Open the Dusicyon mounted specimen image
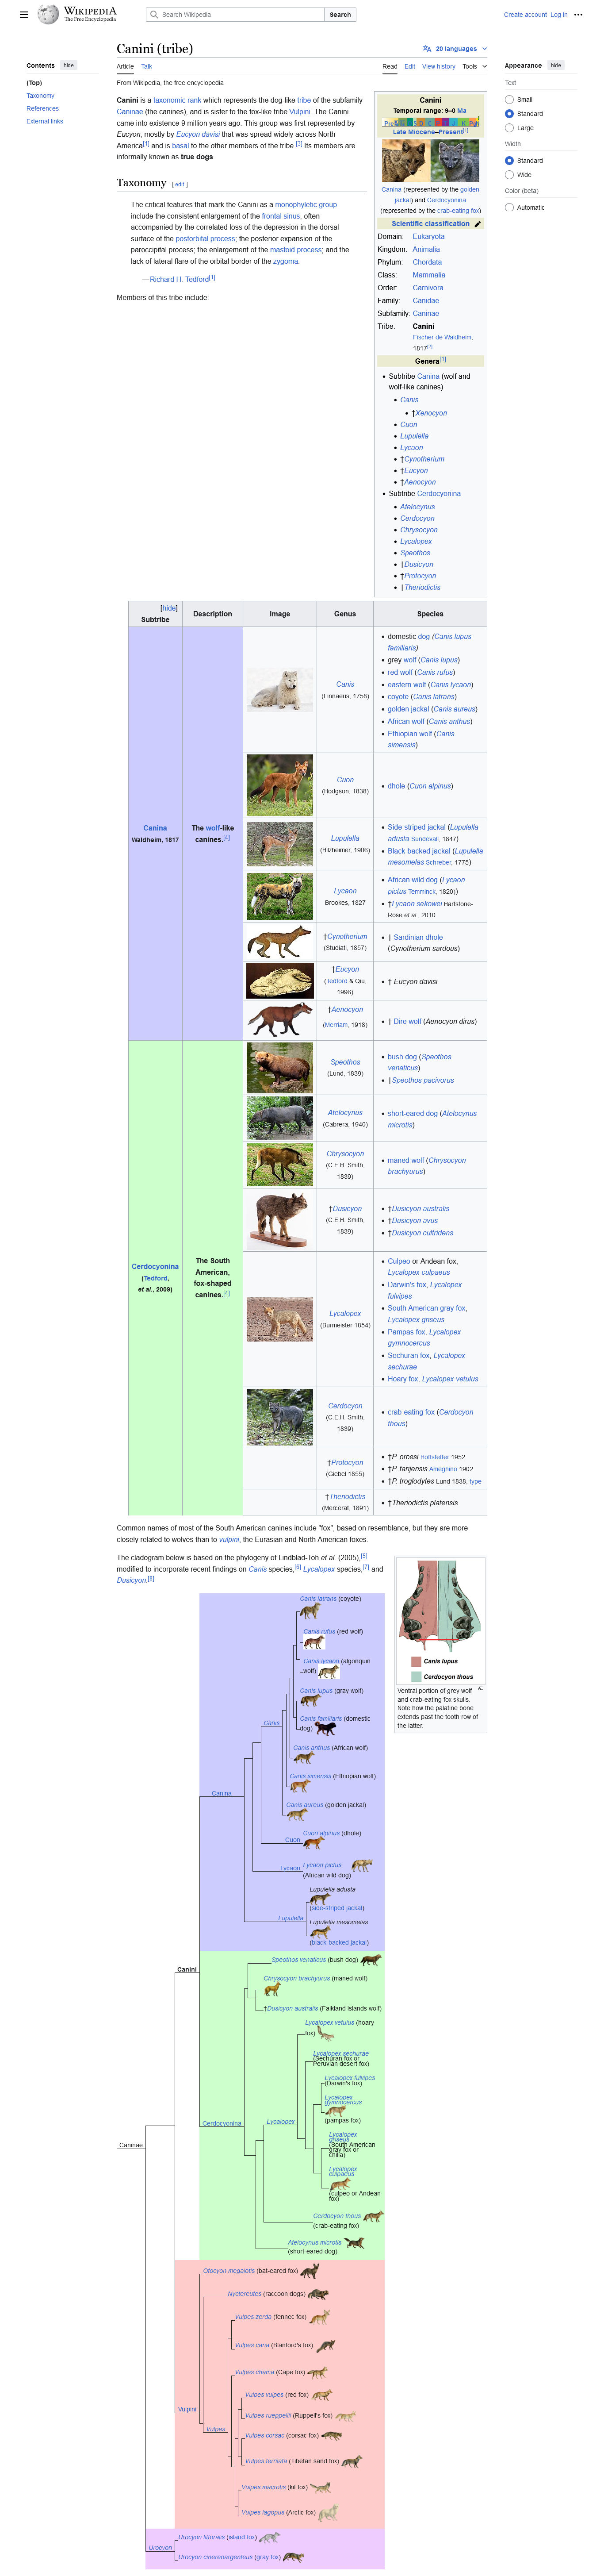The image size is (604, 2576). [280, 1220]
